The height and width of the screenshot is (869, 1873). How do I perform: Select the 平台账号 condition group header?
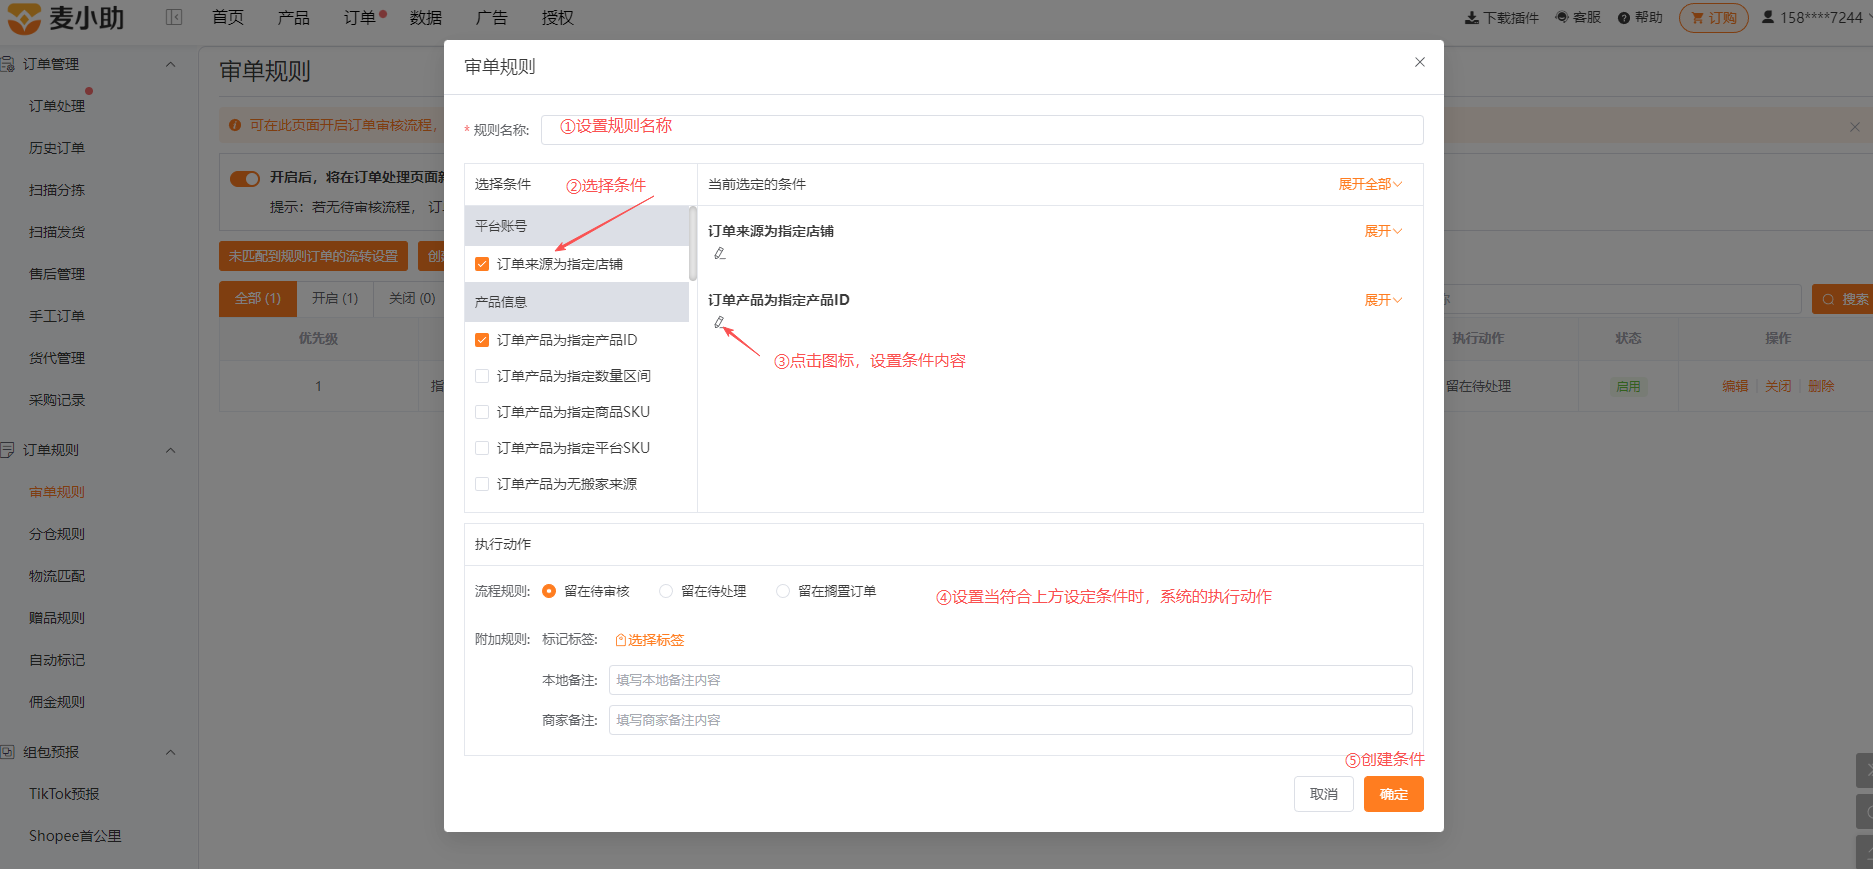click(577, 226)
